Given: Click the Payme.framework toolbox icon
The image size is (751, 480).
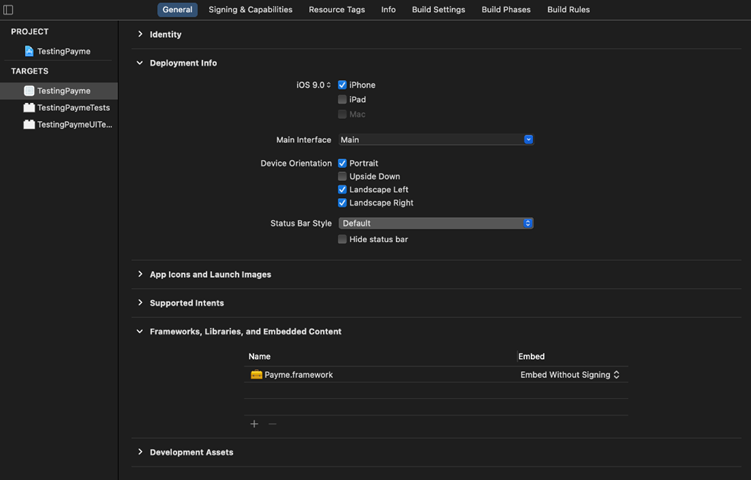Looking at the screenshot, I should 256,375.
